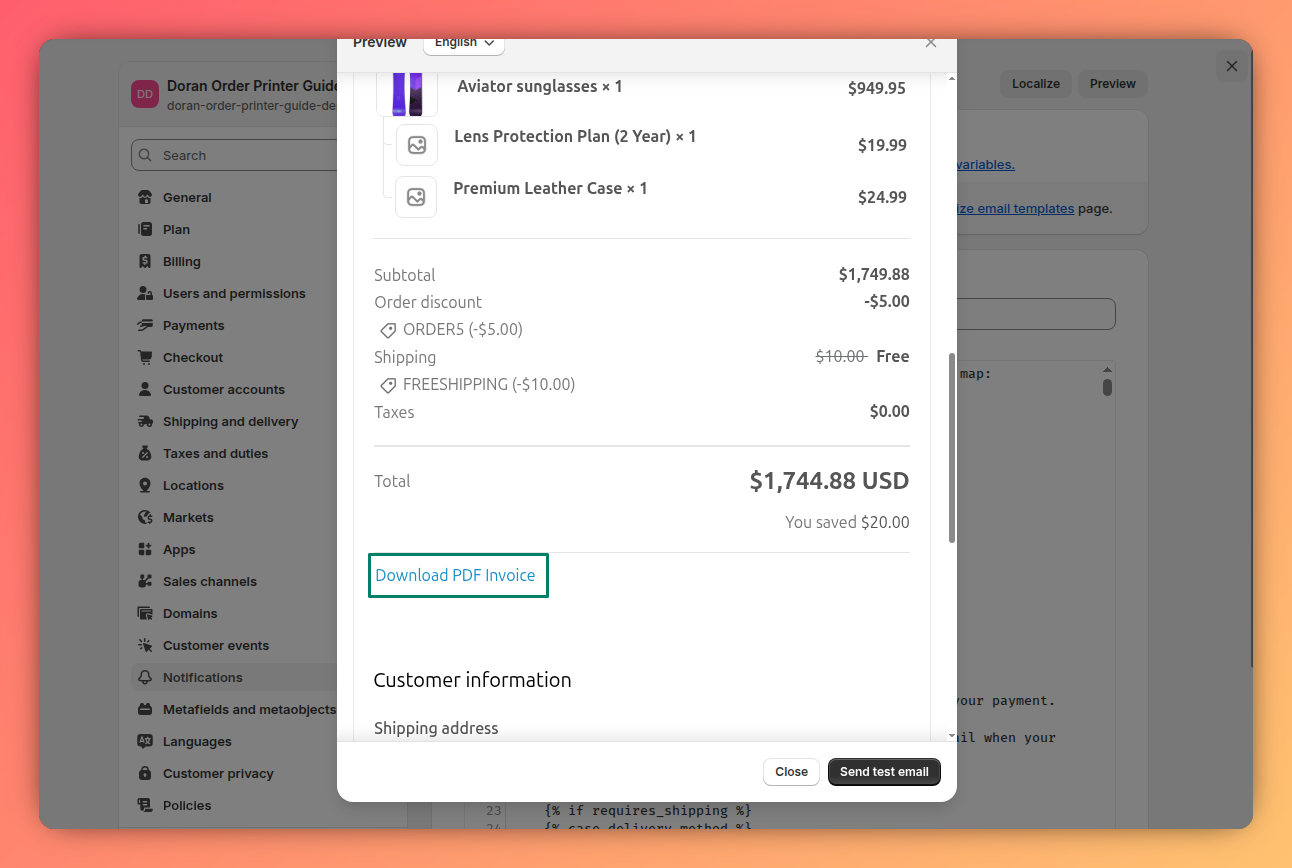Image resolution: width=1292 pixels, height=868 pixels.
Task: Click the Aviator sunglasses price $949.95
Action: pos(877,88)
